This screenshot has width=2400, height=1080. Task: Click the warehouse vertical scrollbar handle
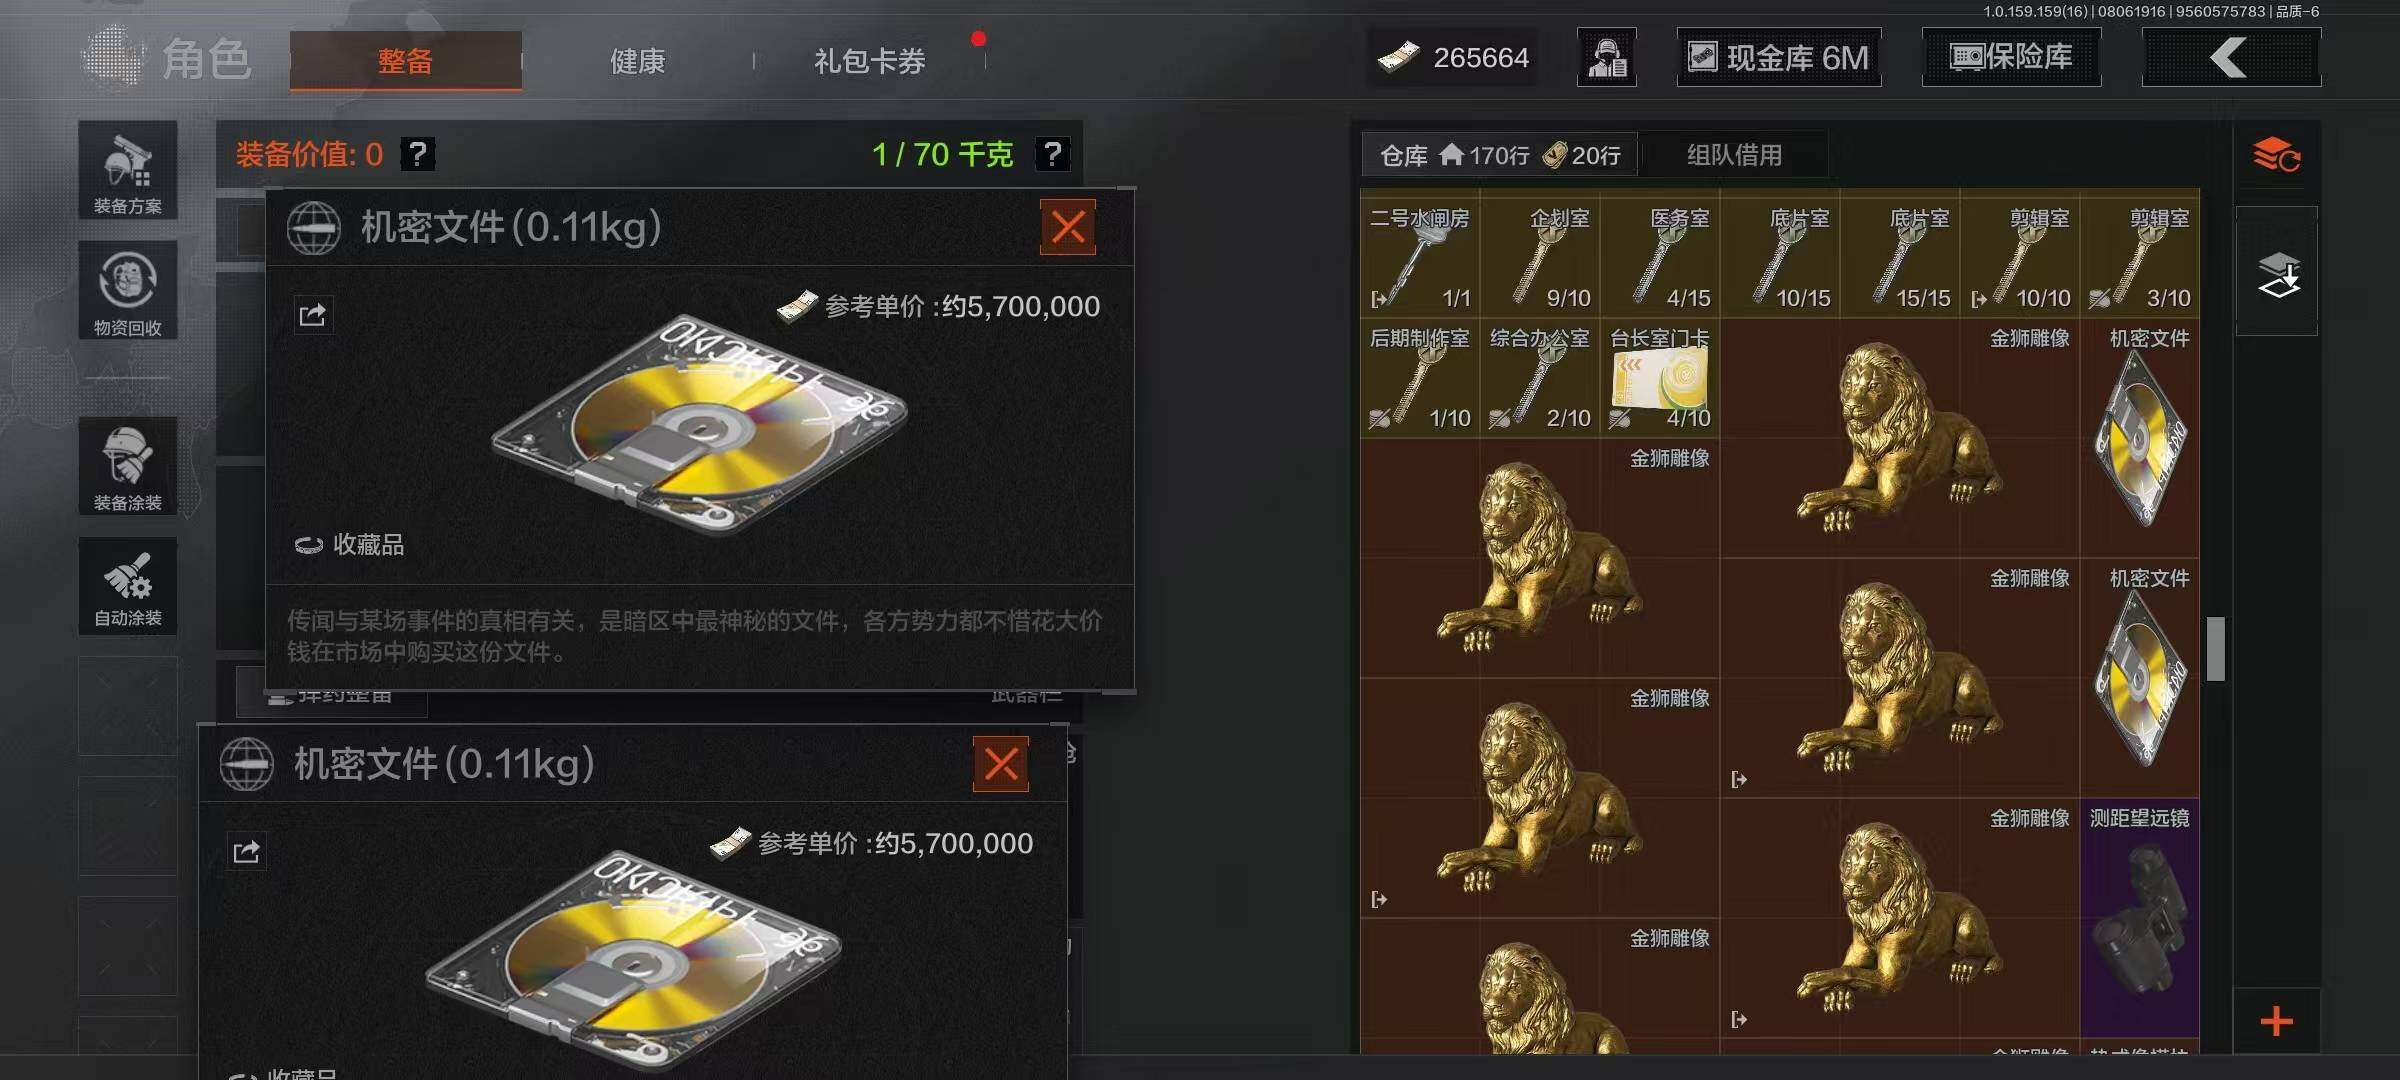(2216, 648)
